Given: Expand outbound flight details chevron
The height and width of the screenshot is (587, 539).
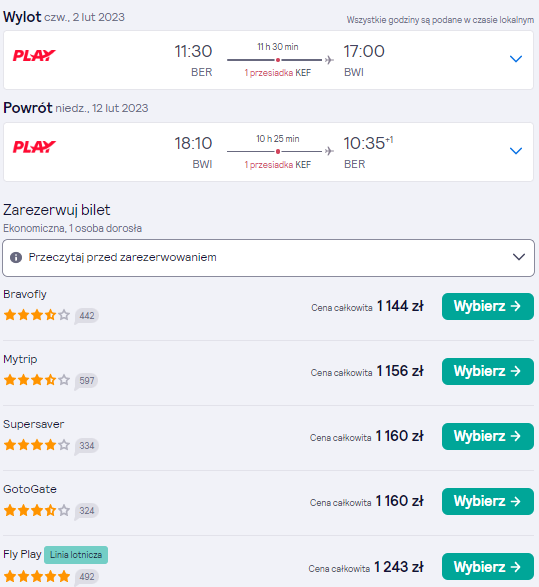Looking at the screenshot, I should click(x=516, y=59).
